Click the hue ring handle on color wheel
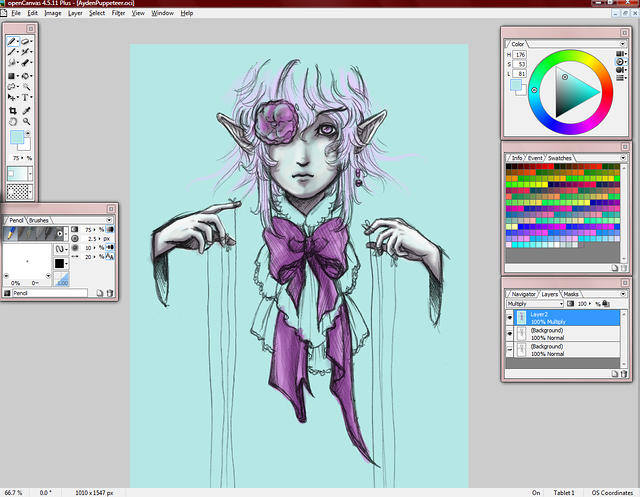640x497 pixels. pos(534,90)
